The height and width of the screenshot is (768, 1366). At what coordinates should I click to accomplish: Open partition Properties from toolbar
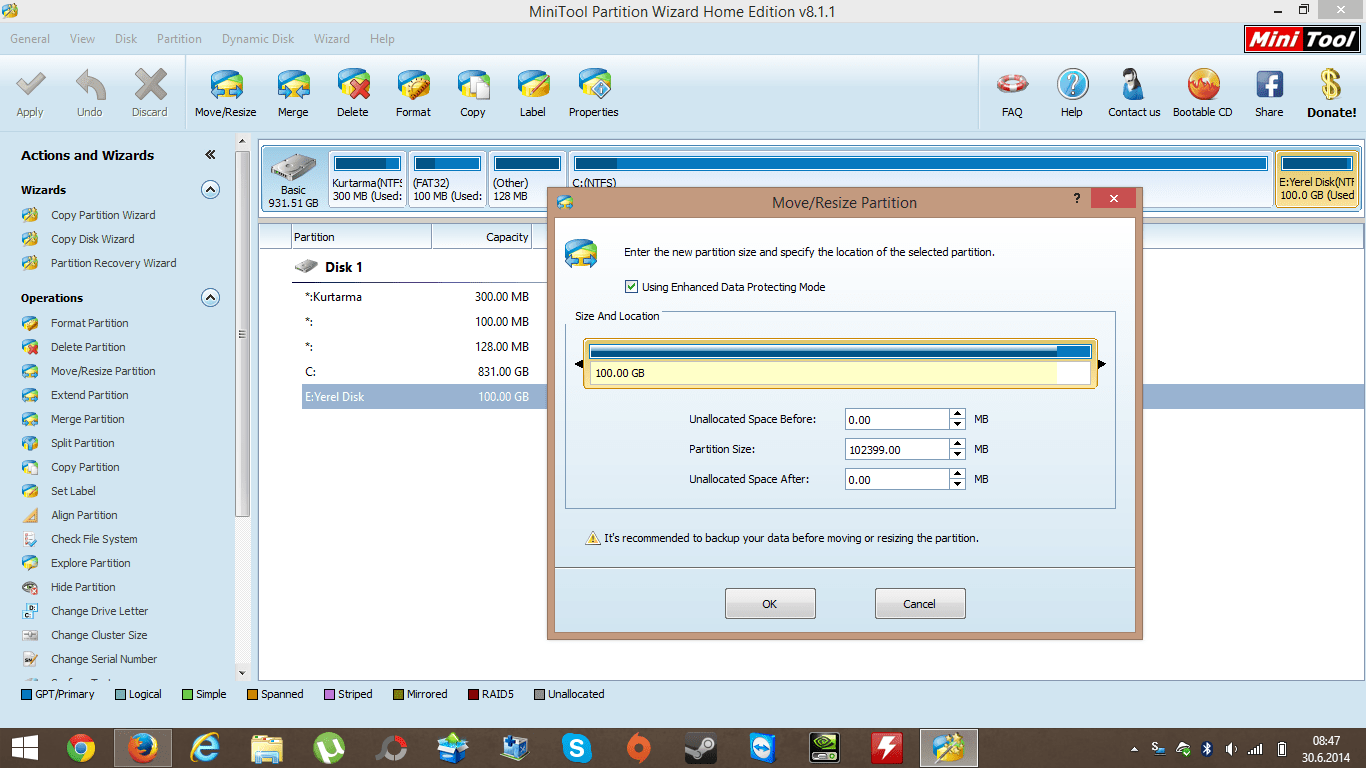[x=594, y=93]
